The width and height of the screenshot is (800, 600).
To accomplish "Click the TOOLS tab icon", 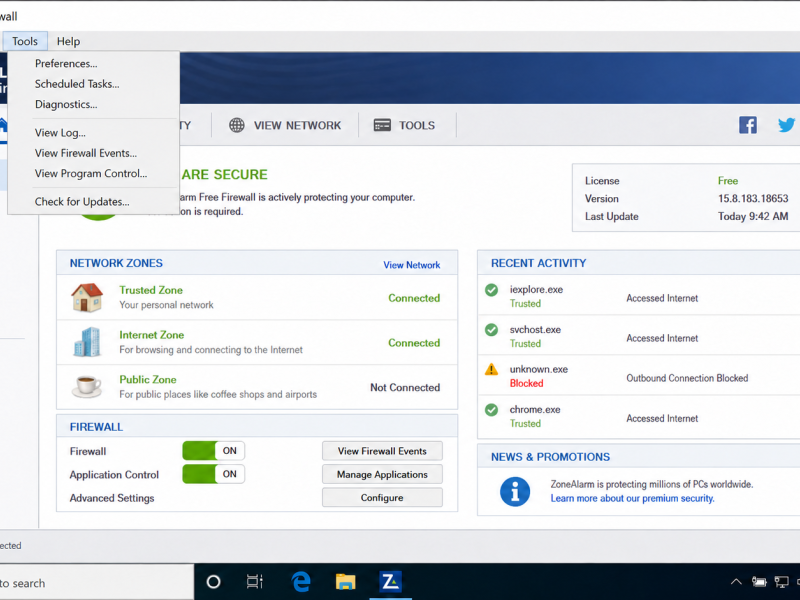I will pyautogui.click(x=382, y=125).
